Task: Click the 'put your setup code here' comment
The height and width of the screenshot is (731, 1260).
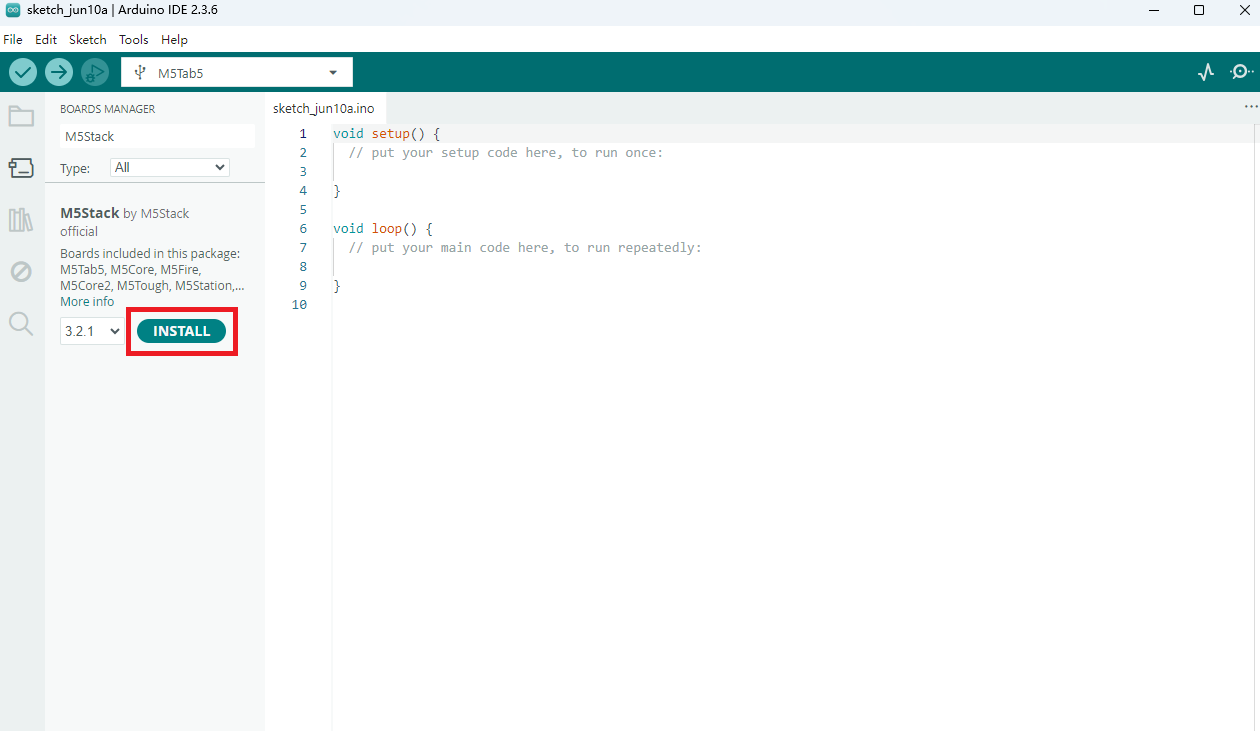Action: (506, 153)
